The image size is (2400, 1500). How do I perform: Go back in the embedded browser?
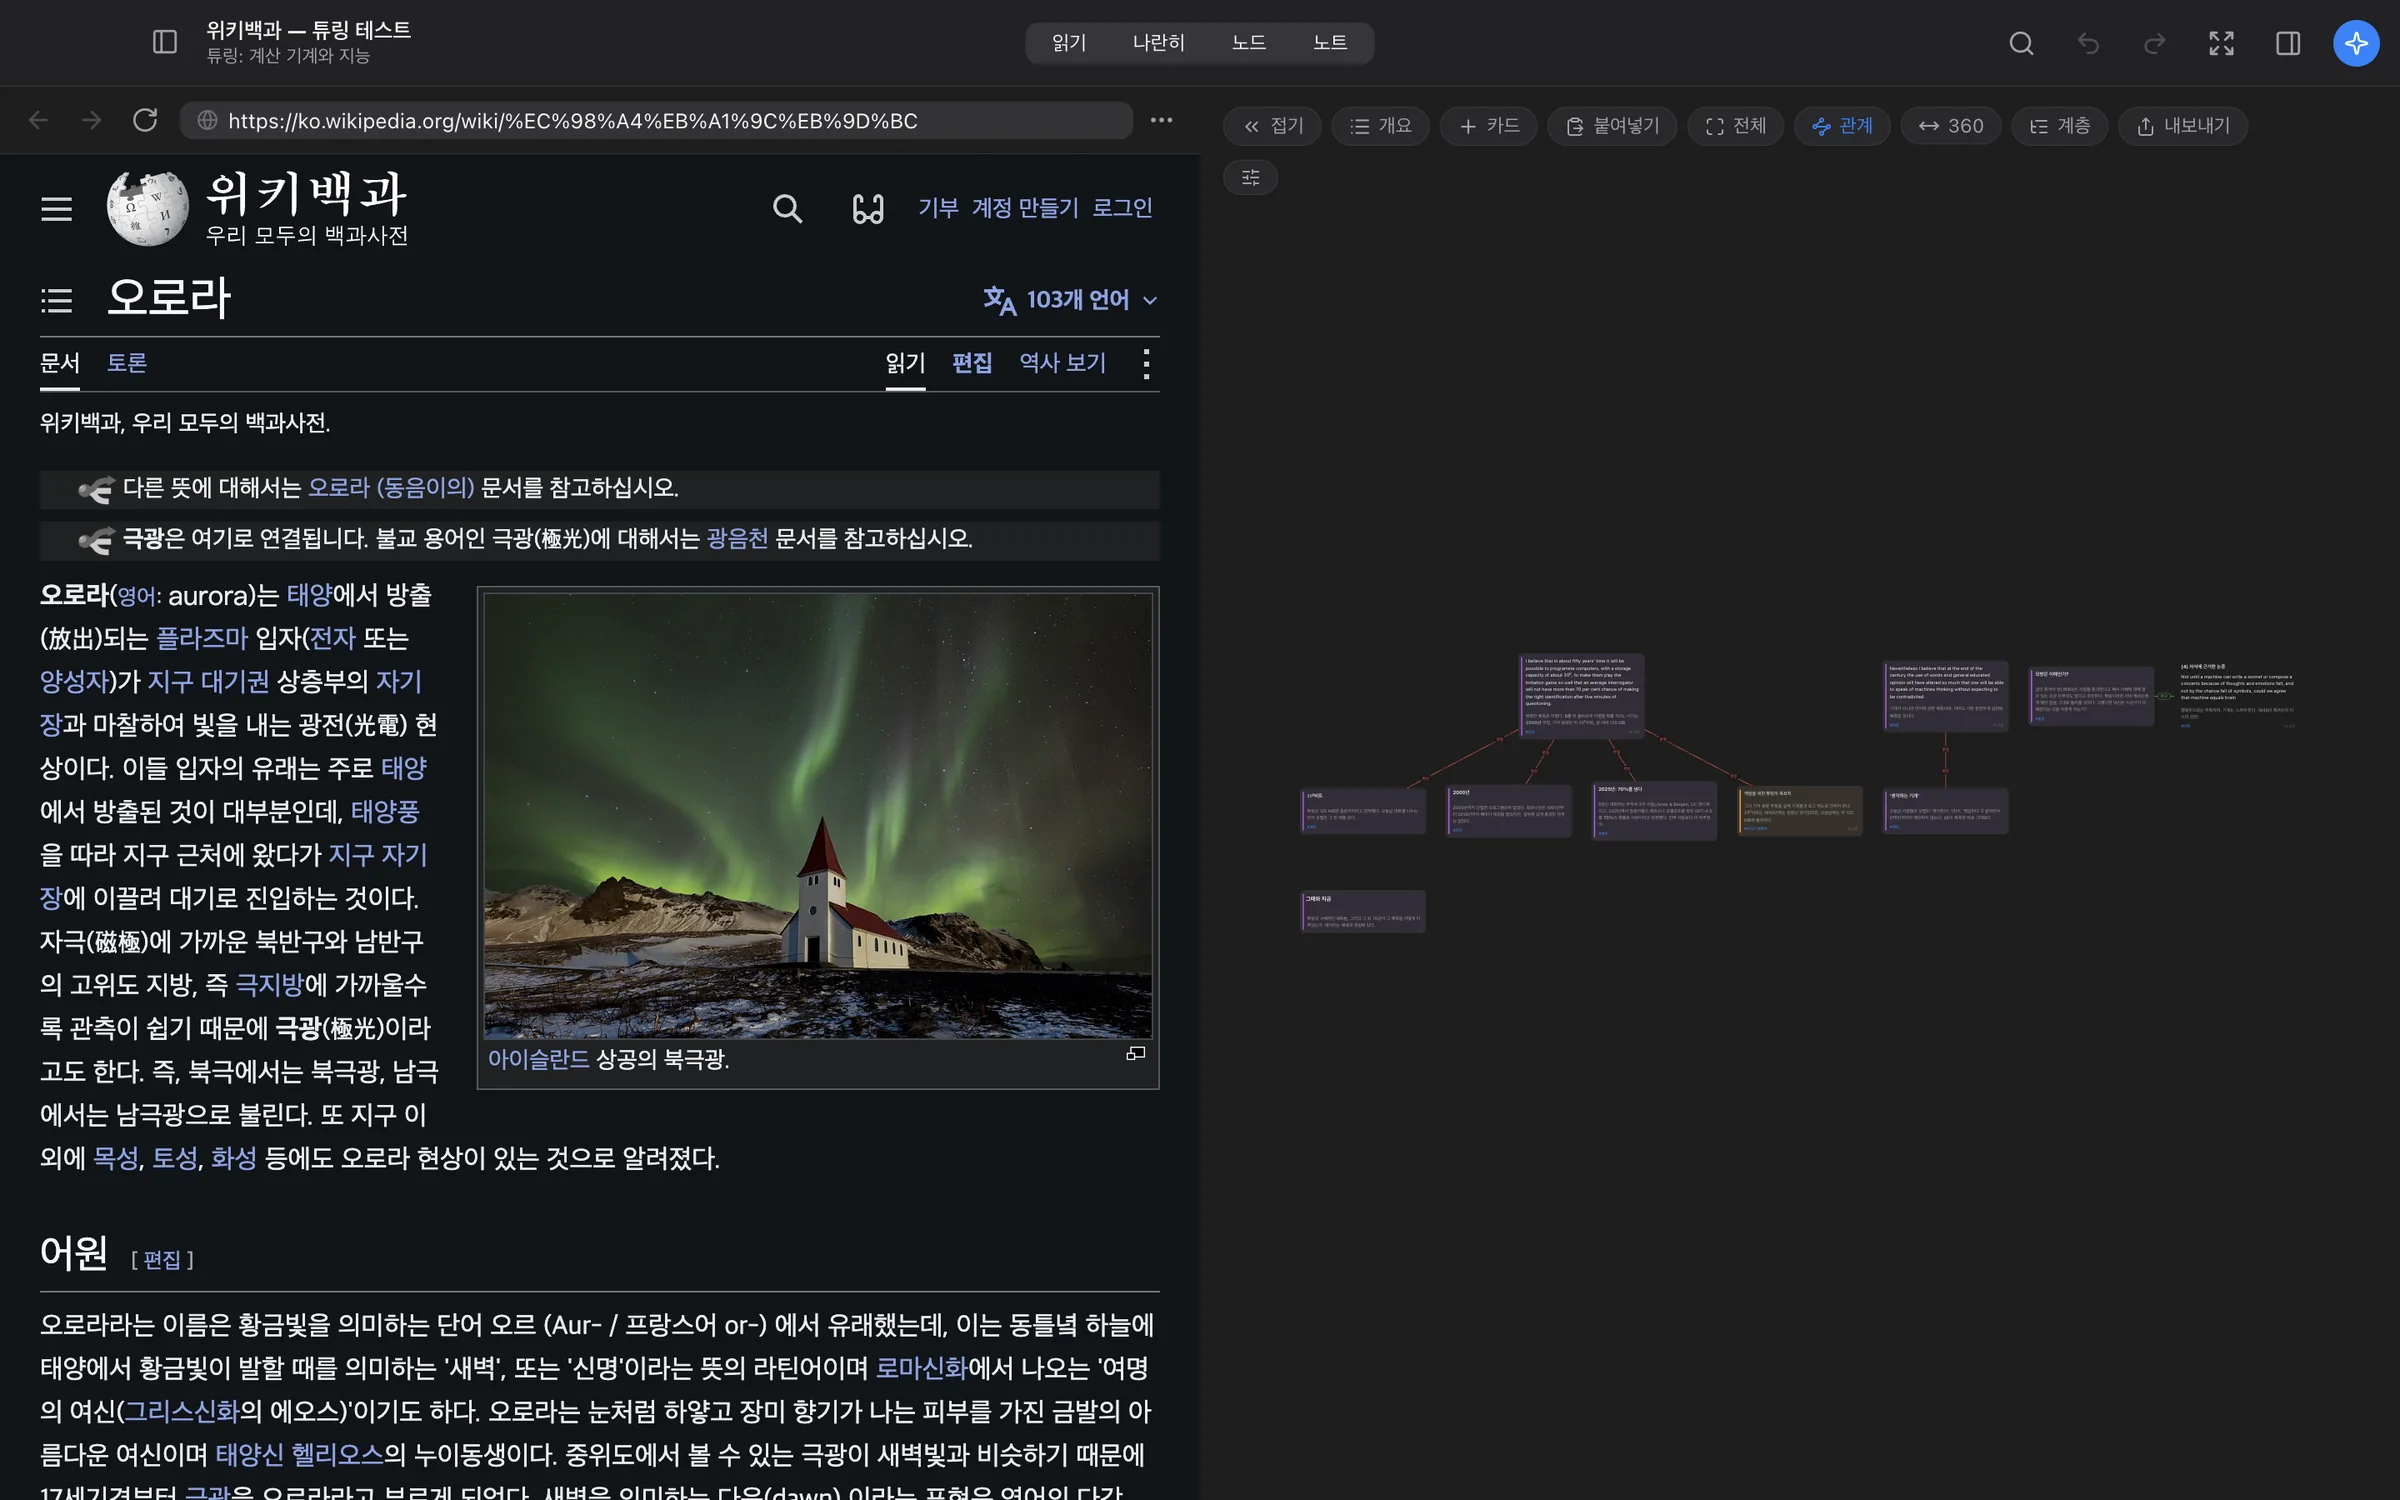click(x=38, y=120)
